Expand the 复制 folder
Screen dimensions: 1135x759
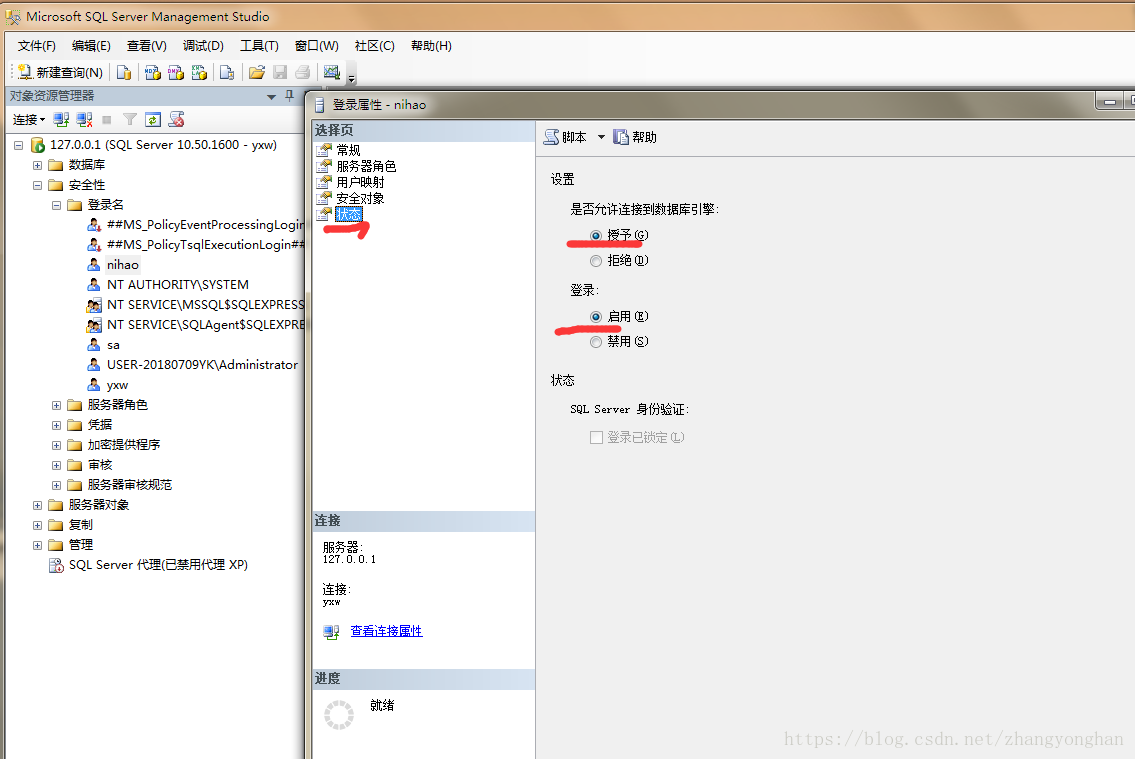click(38, 525)
